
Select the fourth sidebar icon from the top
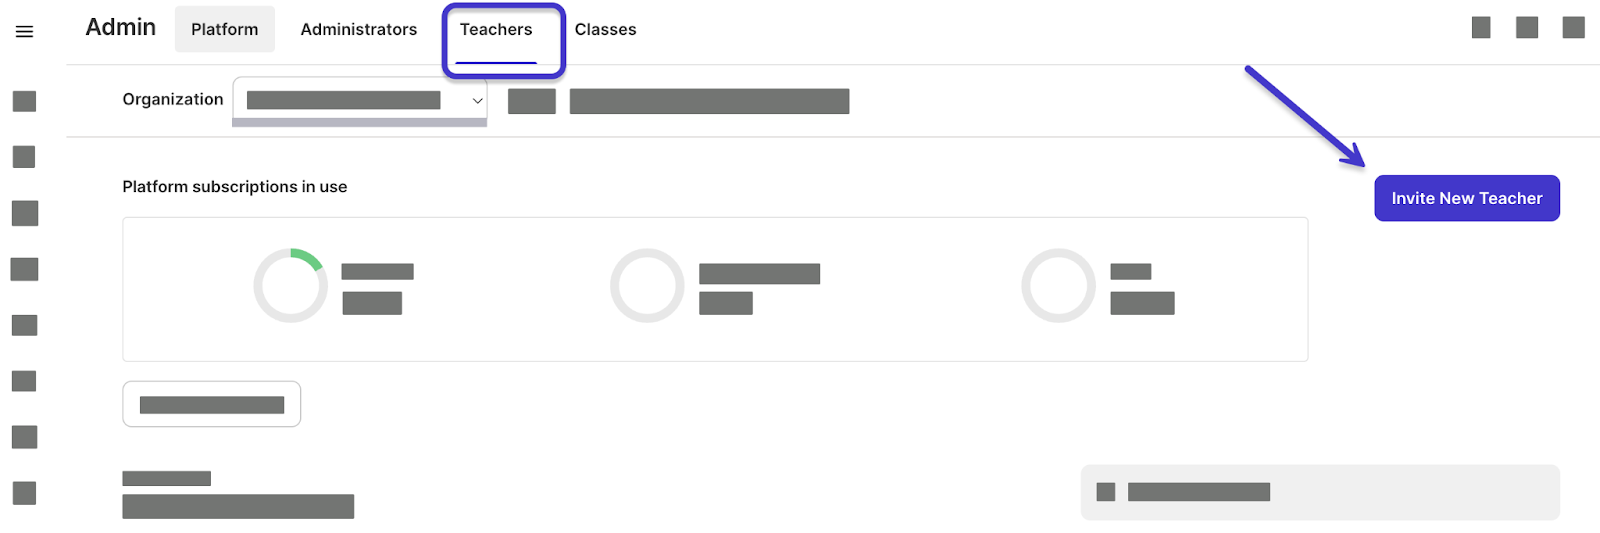click(24, 269)
